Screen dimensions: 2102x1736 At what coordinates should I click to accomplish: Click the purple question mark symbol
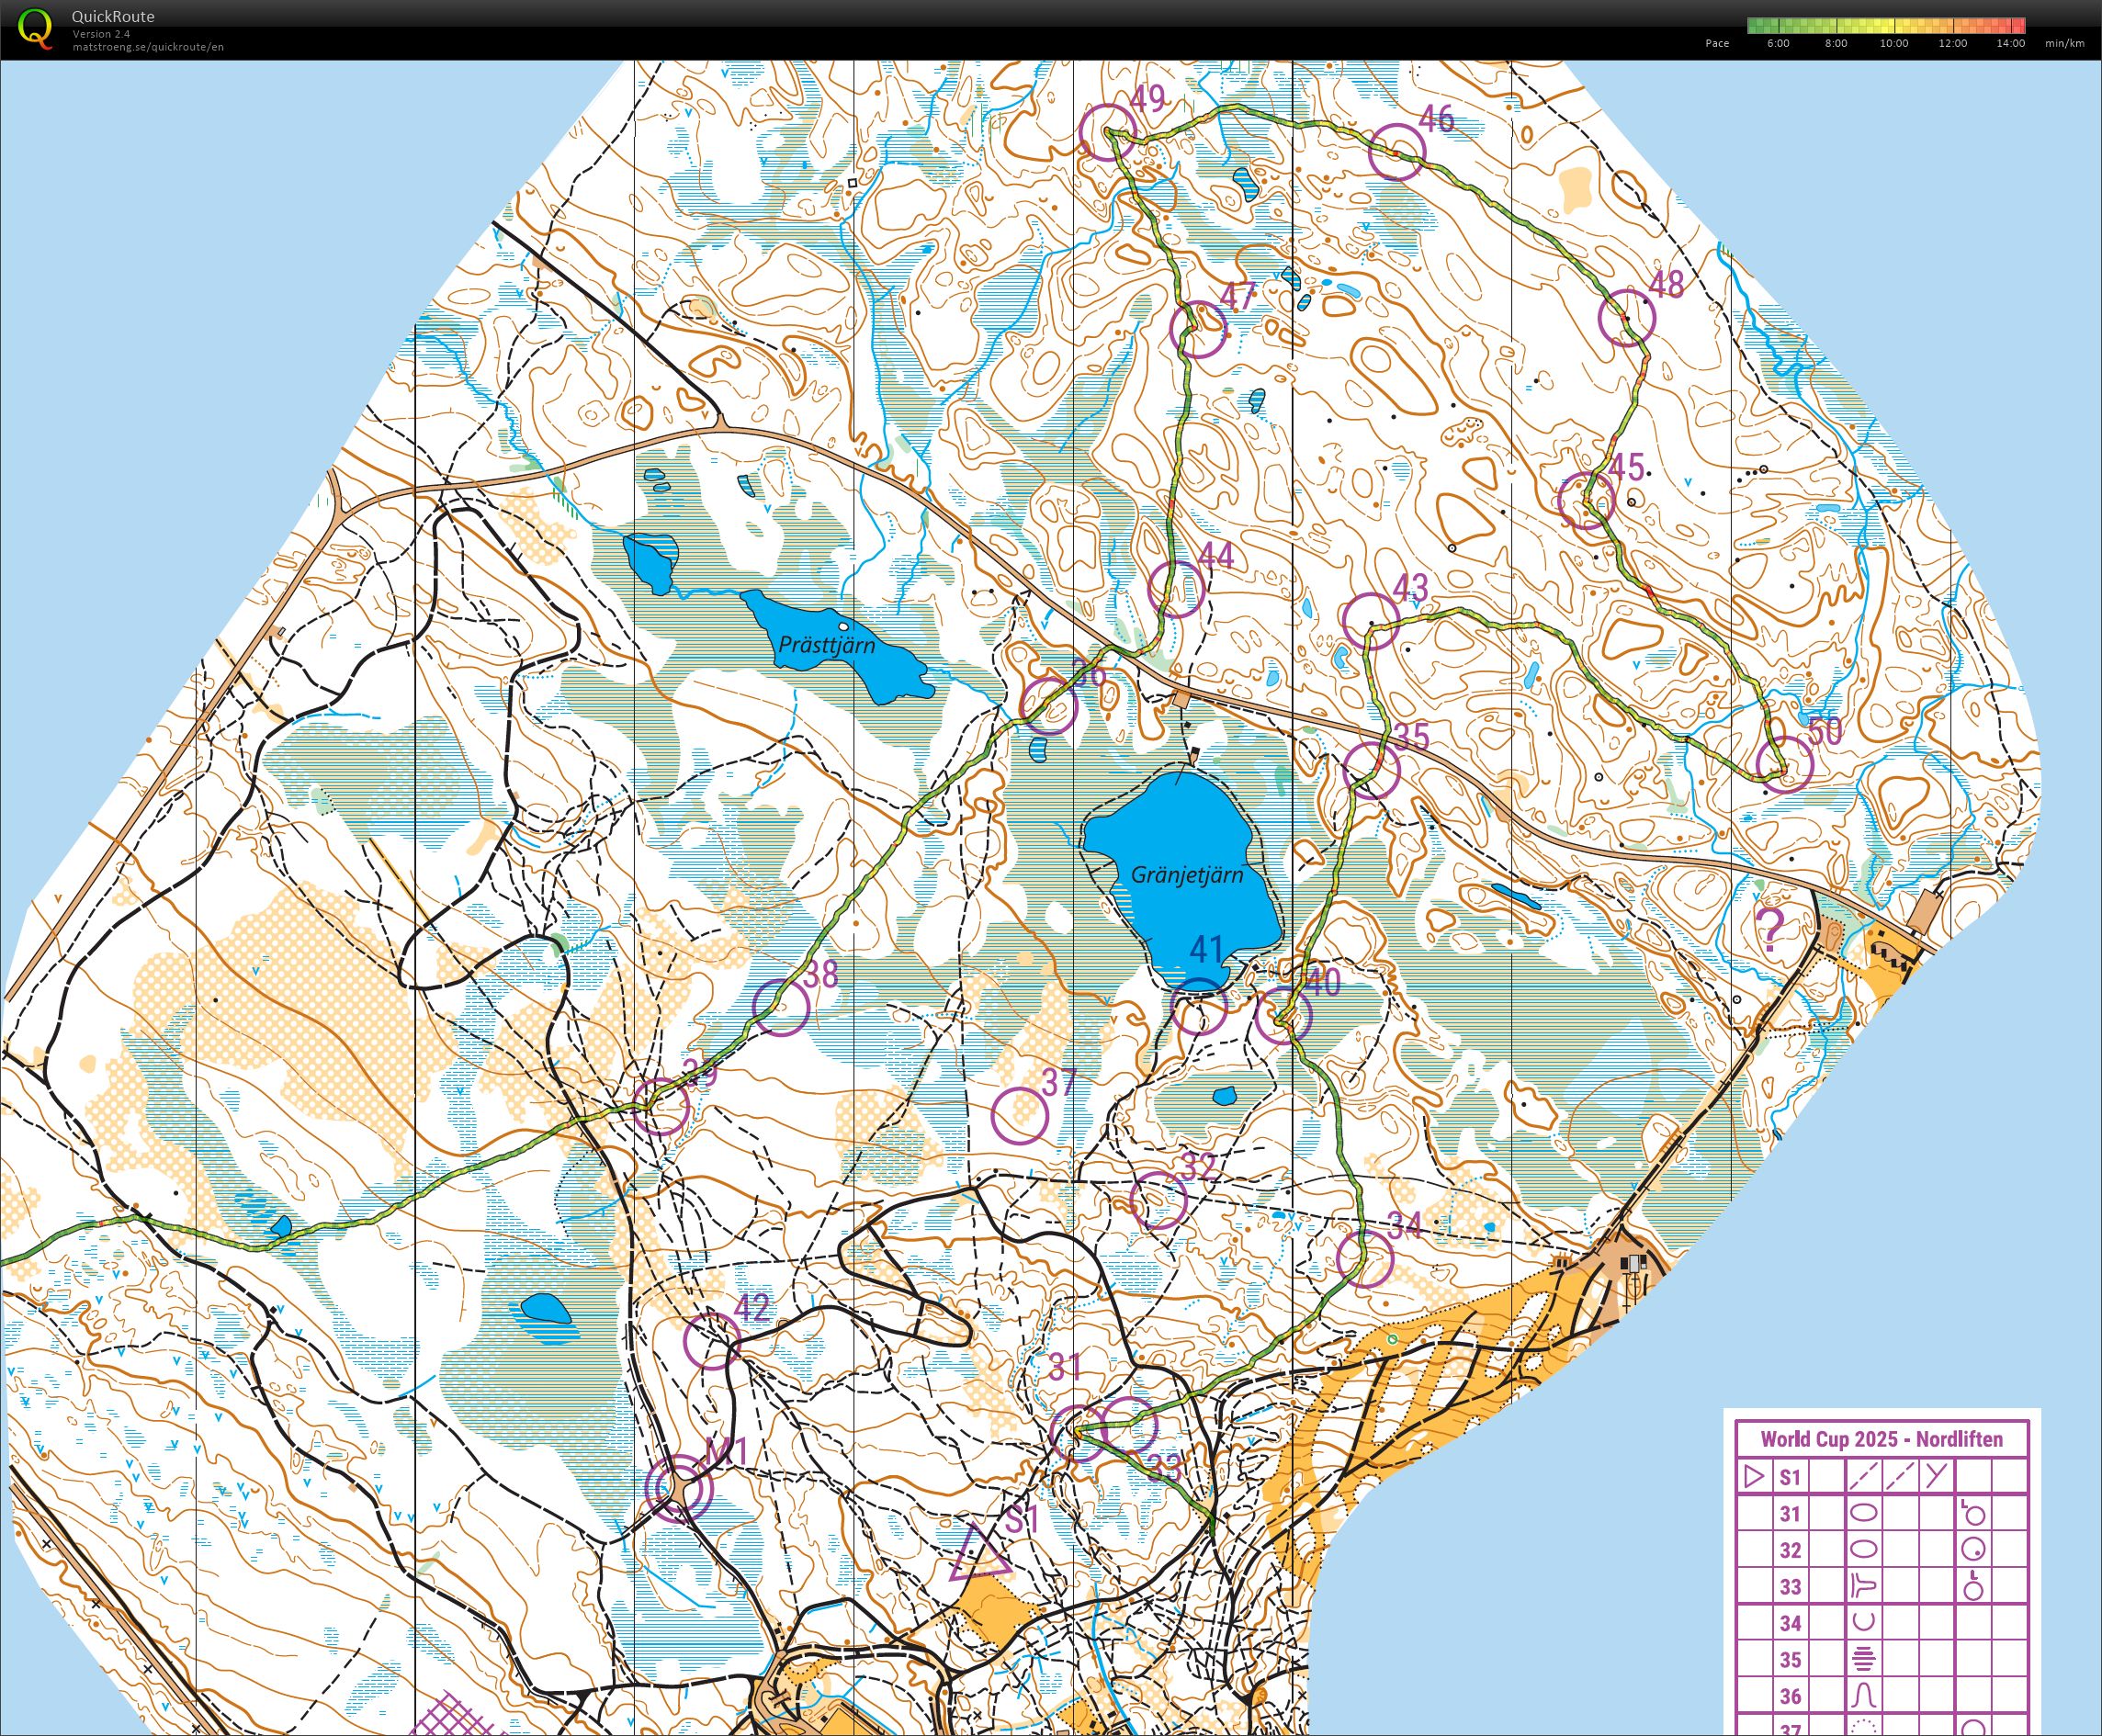click(x=1769, y=930)
